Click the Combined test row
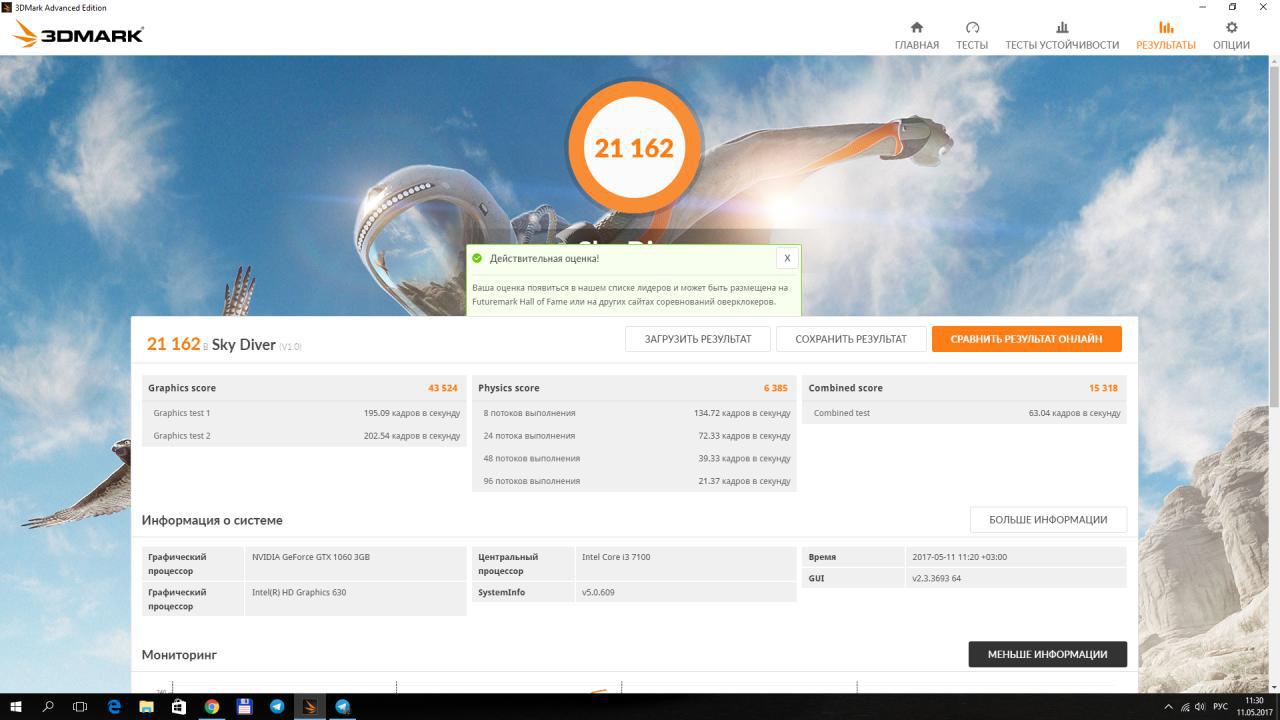Image resolution: width=1280 pixels, height=720 pixels. point(964,413)
